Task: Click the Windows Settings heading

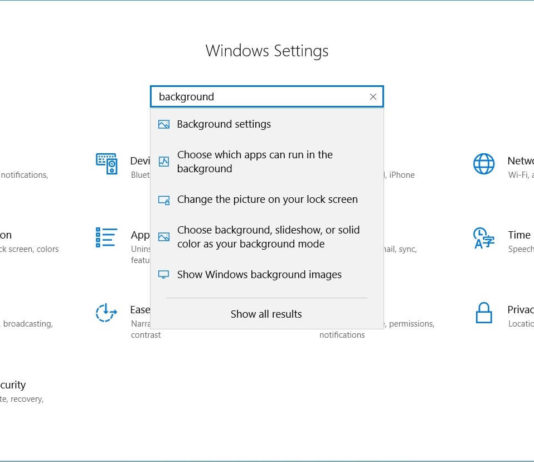Action: 267,51
